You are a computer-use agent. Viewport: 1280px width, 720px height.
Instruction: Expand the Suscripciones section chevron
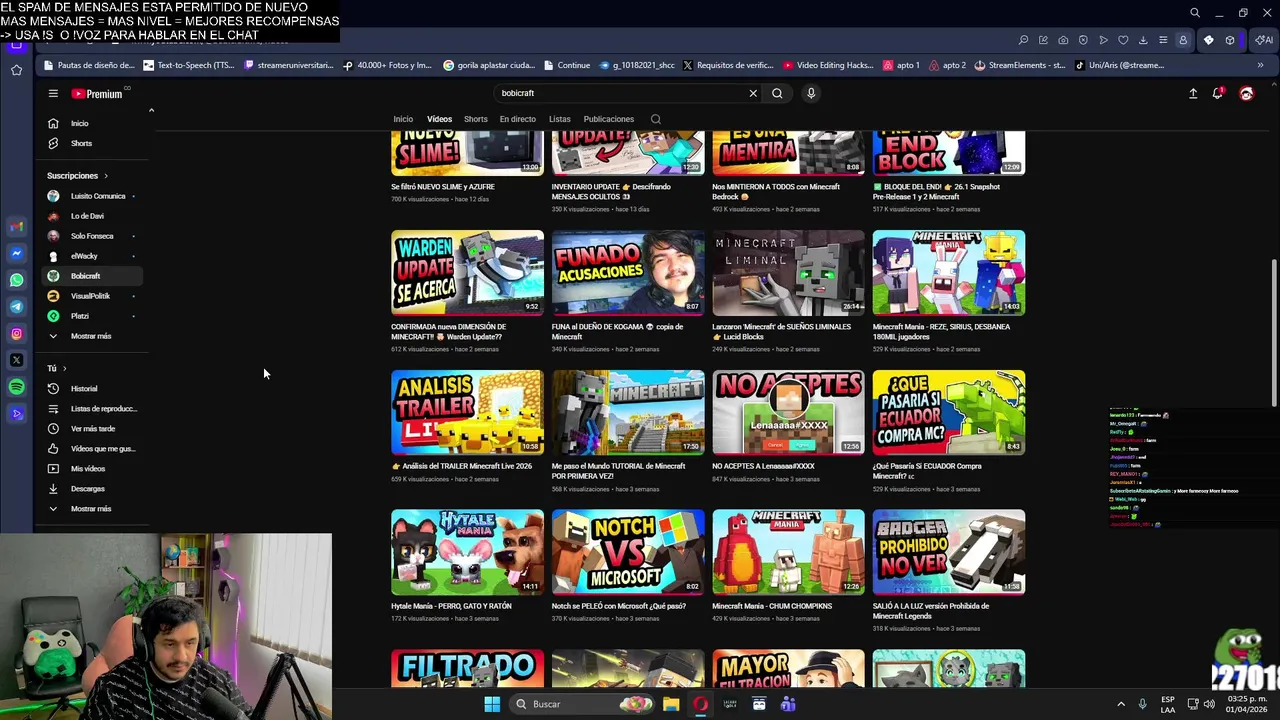click(106, 176)
